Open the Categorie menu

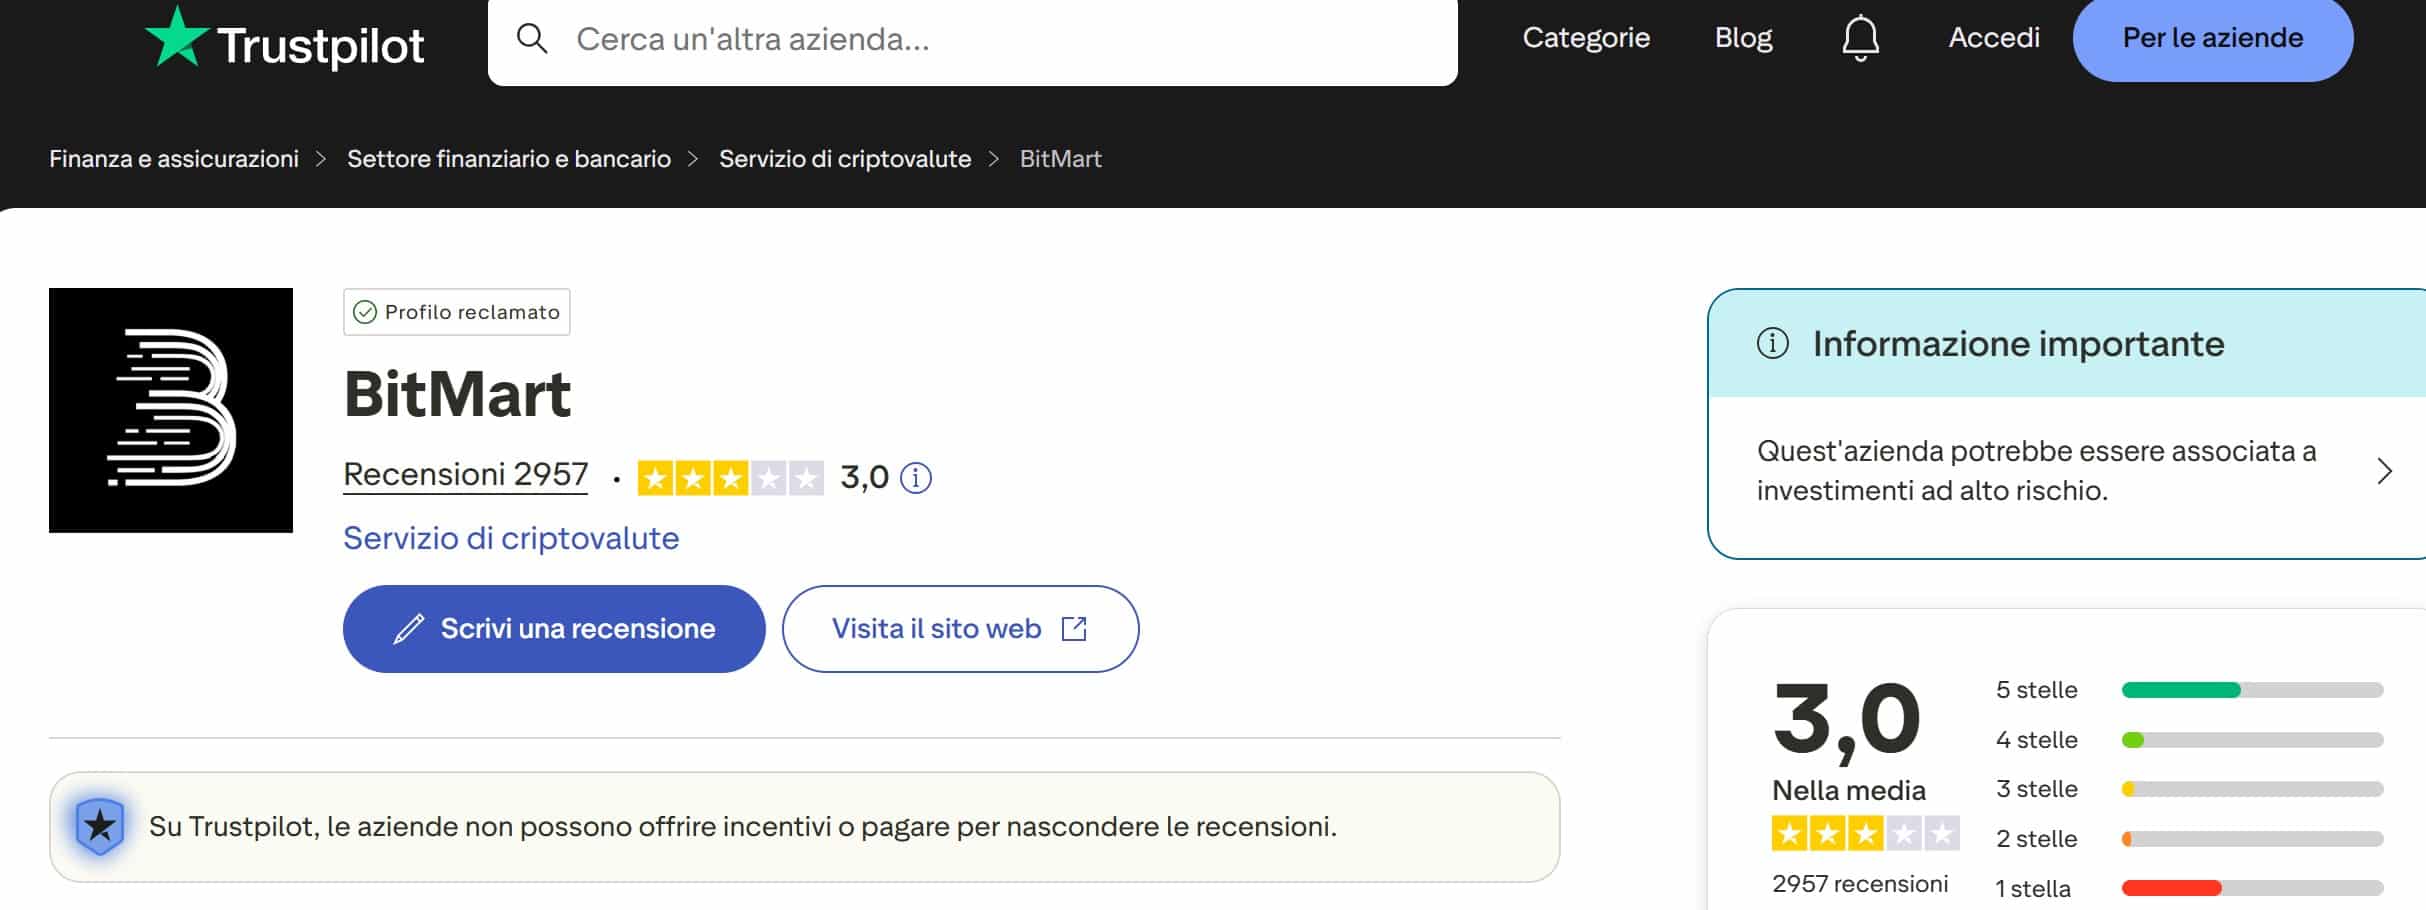(1585, 38)
